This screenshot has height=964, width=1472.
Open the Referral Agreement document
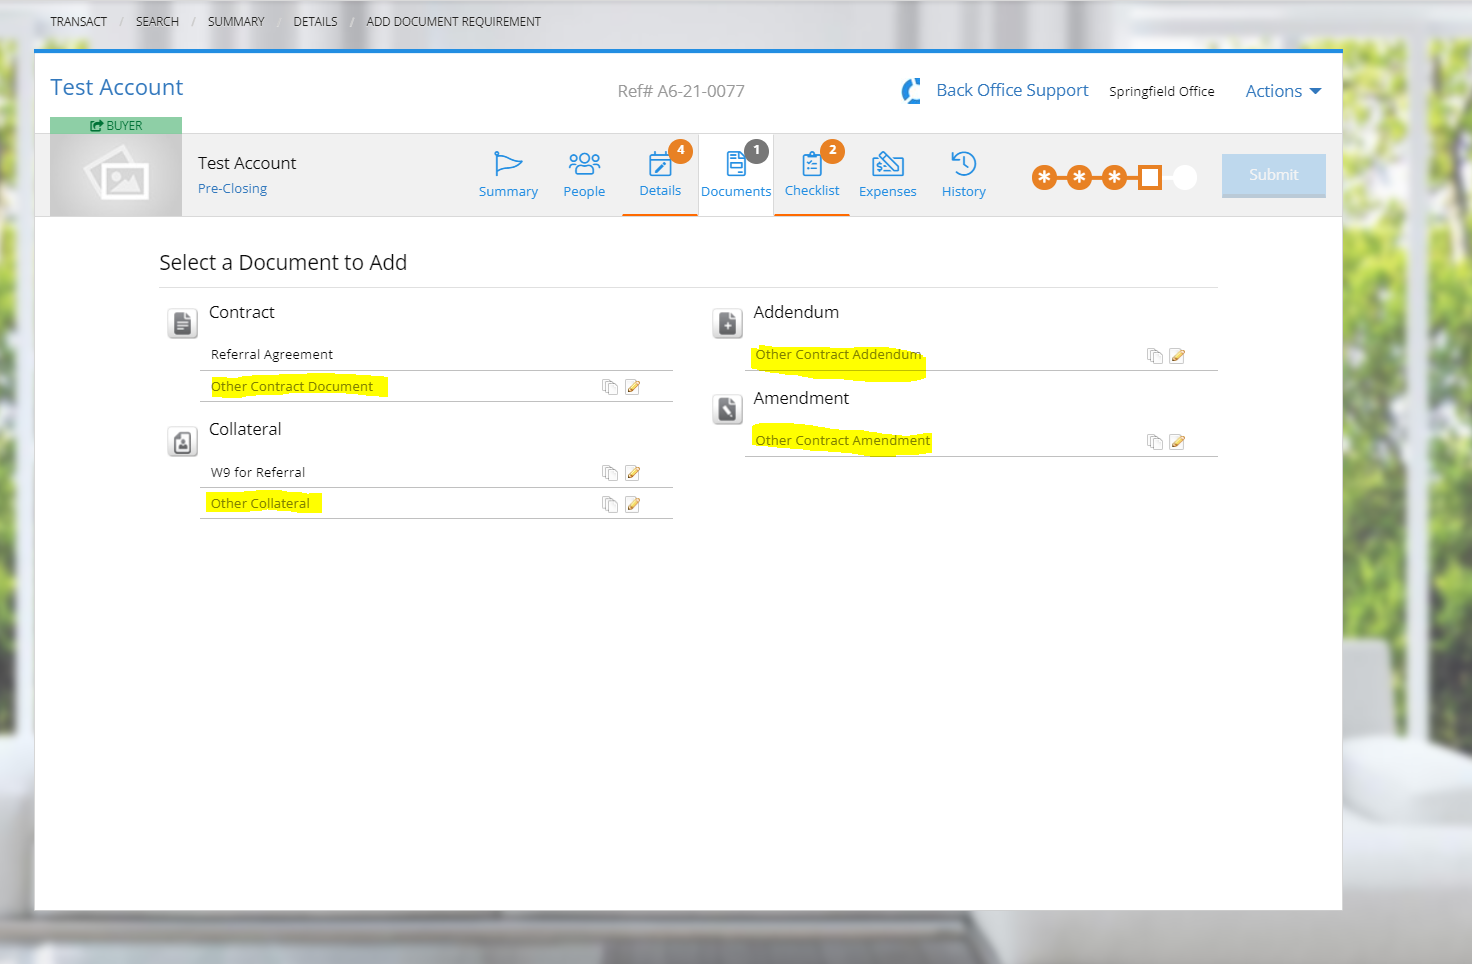click(271, 354)
